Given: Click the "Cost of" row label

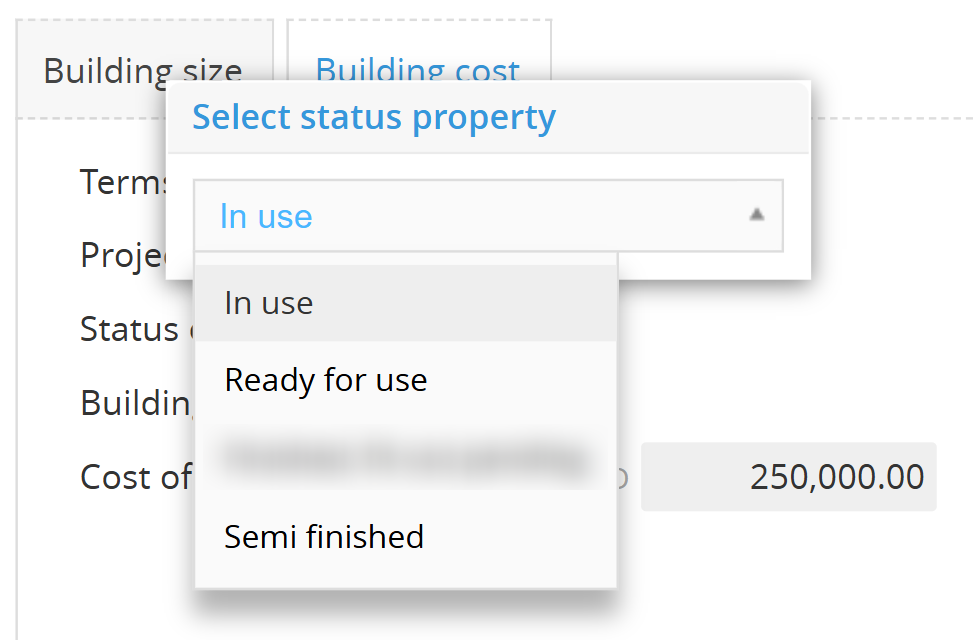Looking at the screenshot, I should [135, 477].
